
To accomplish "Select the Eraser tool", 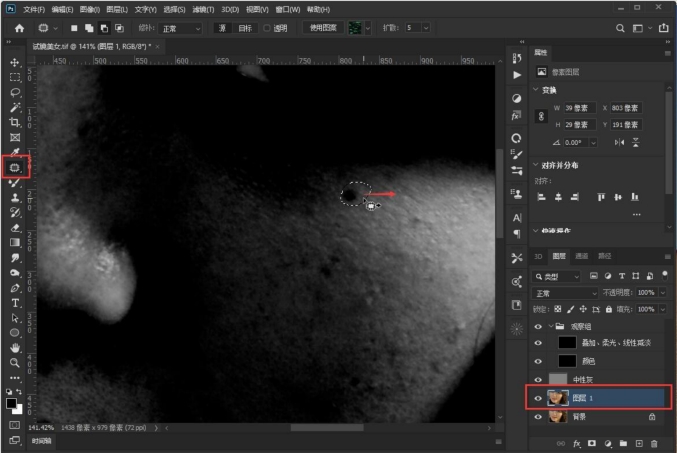I will click(15, 228).
